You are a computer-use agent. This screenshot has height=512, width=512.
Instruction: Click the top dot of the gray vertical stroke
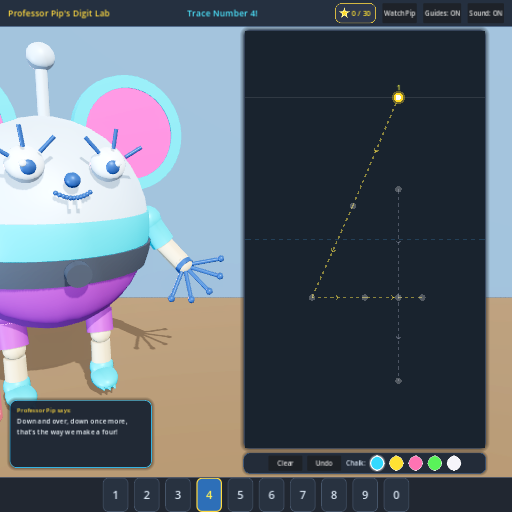click(x=398, y=190)
